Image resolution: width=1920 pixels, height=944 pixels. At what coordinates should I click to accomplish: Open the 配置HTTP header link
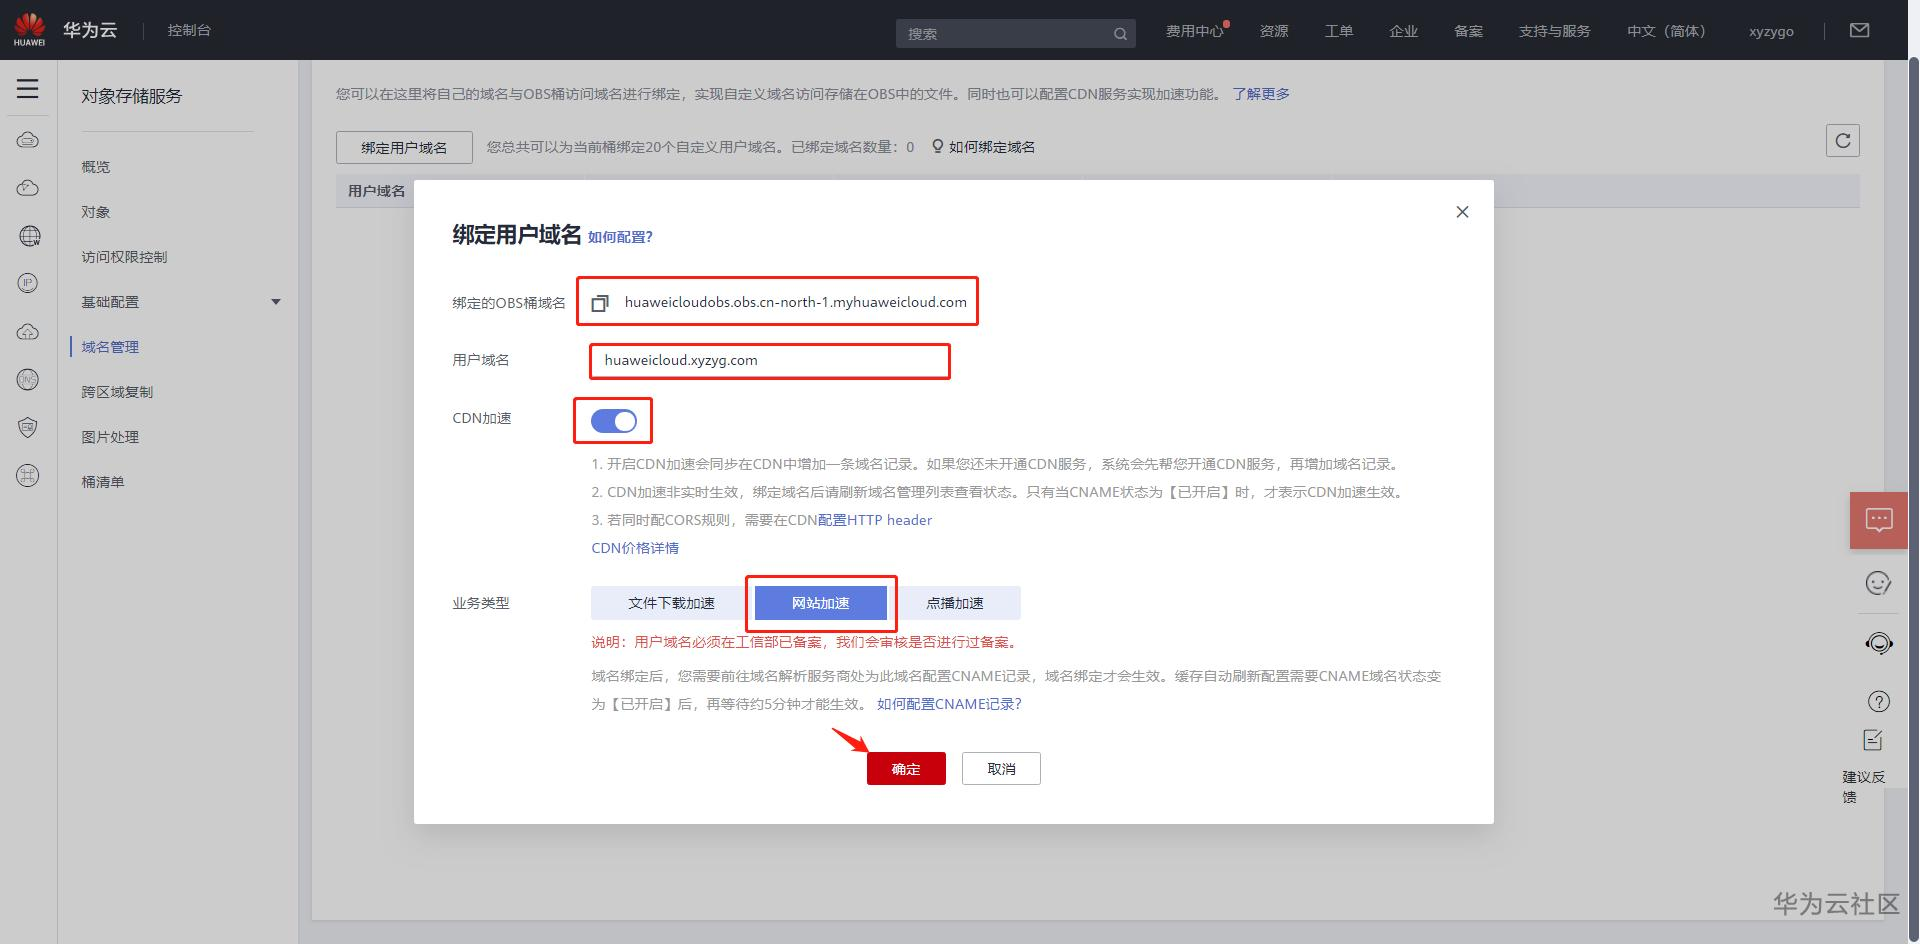(875, 520)
